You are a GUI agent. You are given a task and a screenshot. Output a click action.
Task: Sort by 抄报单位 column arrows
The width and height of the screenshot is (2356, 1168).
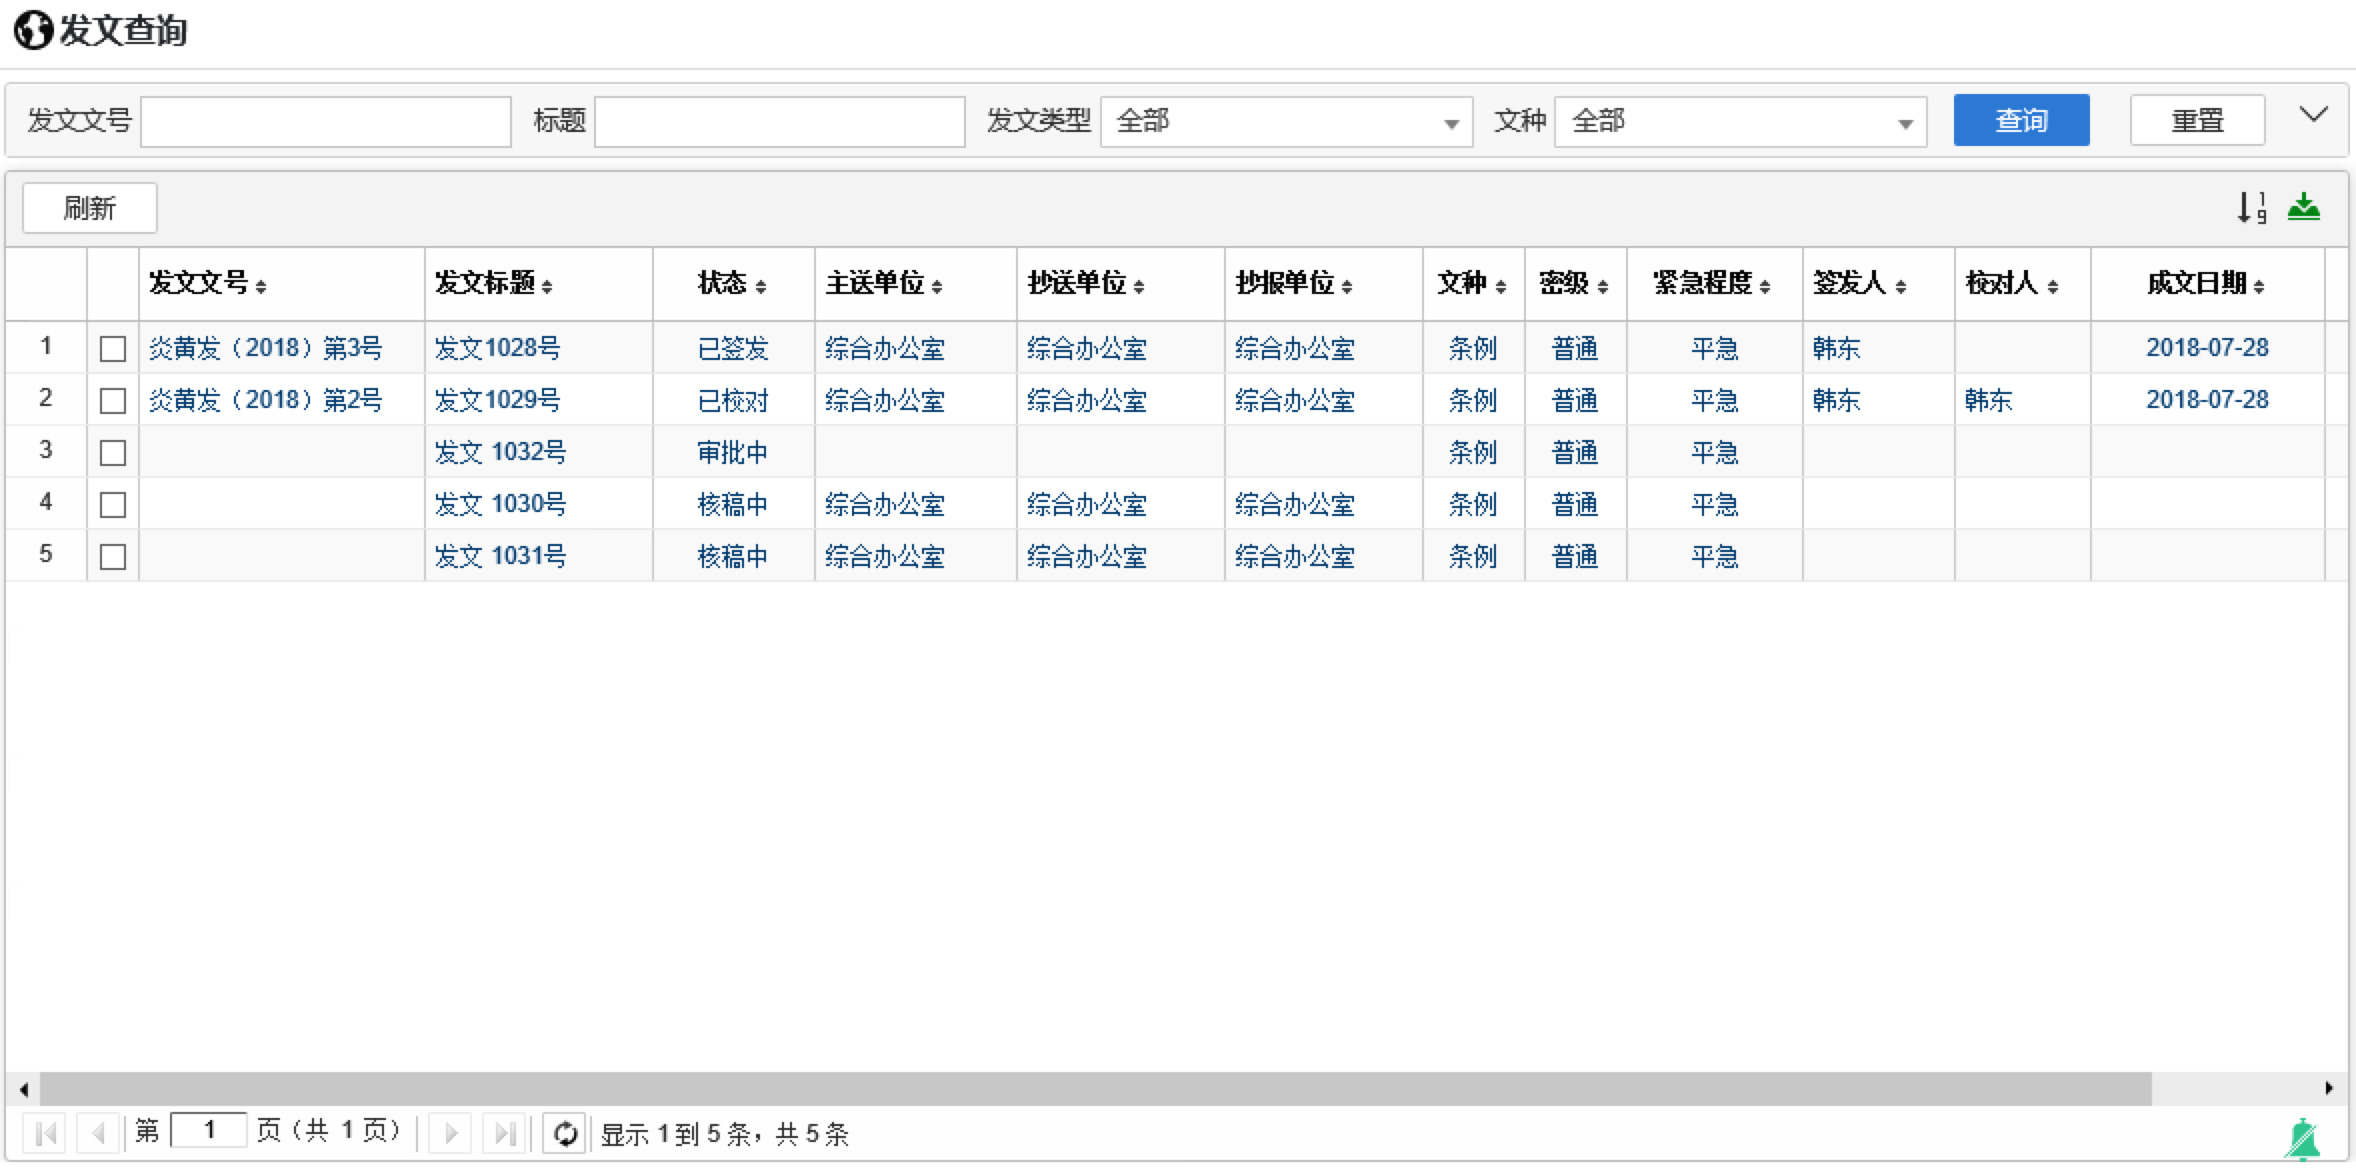1347,286
